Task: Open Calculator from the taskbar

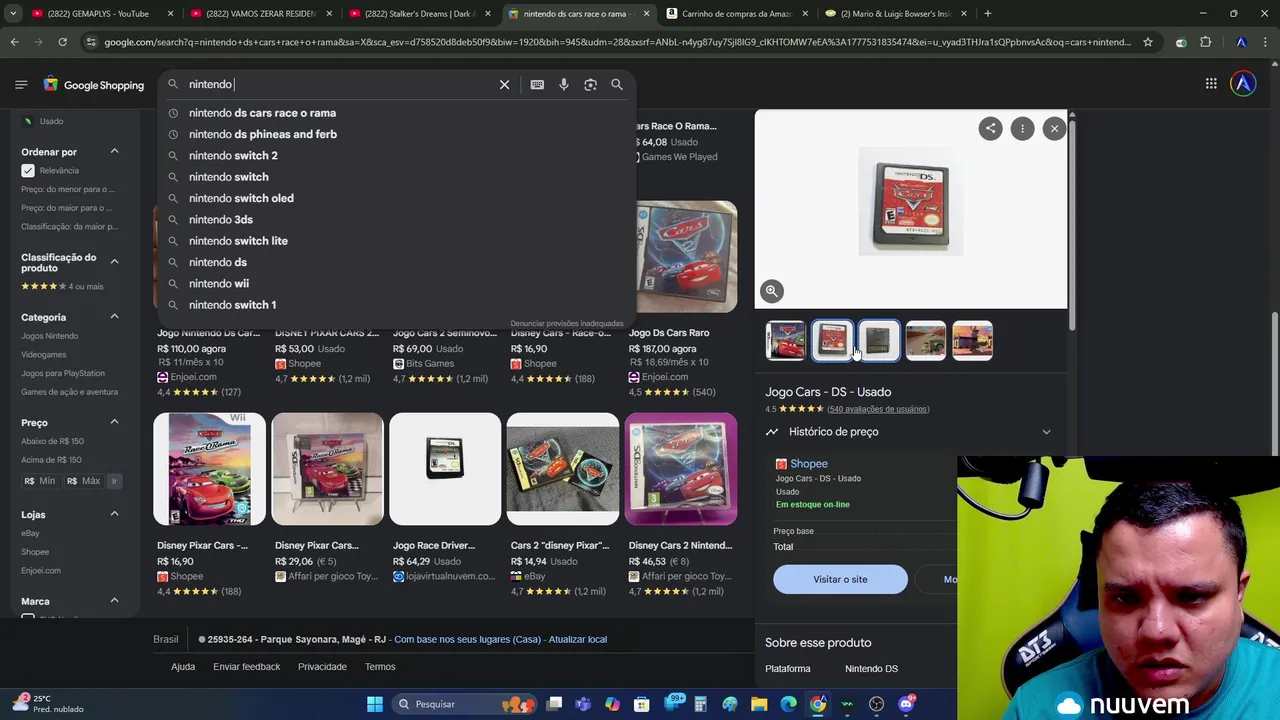Action: 701,704
